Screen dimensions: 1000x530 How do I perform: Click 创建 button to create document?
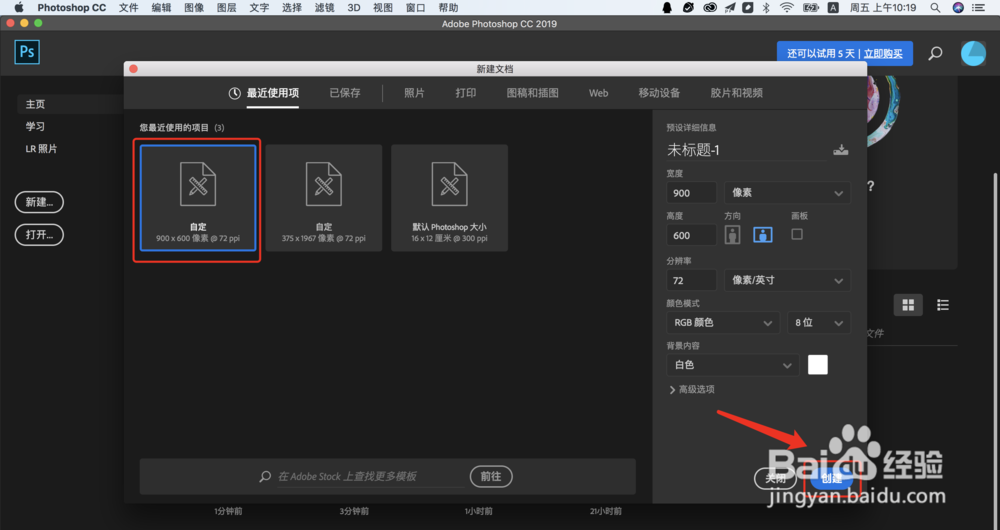[832, 478]
